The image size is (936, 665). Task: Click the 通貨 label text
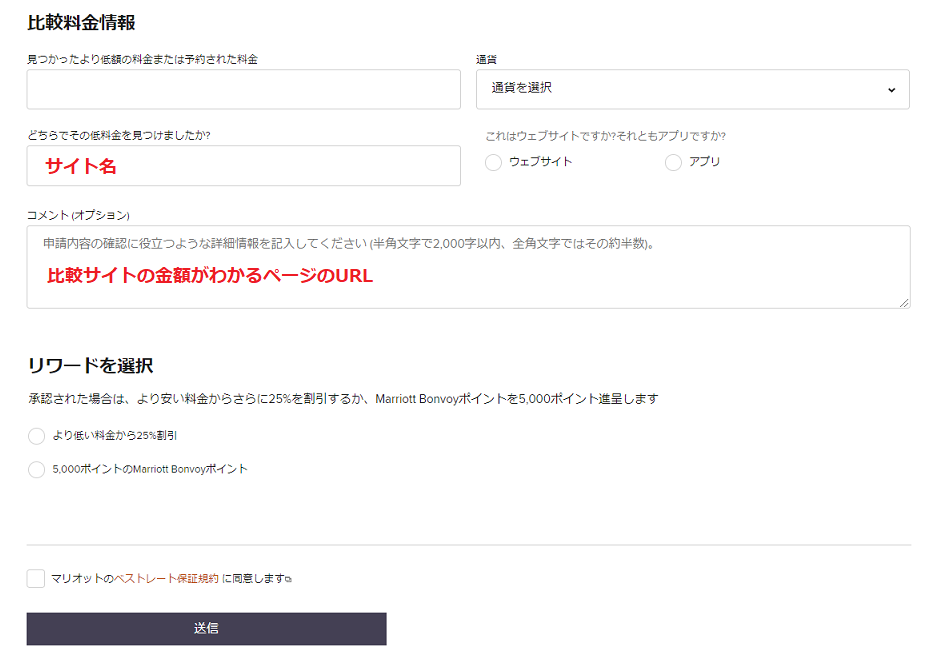tap(487, 60)
